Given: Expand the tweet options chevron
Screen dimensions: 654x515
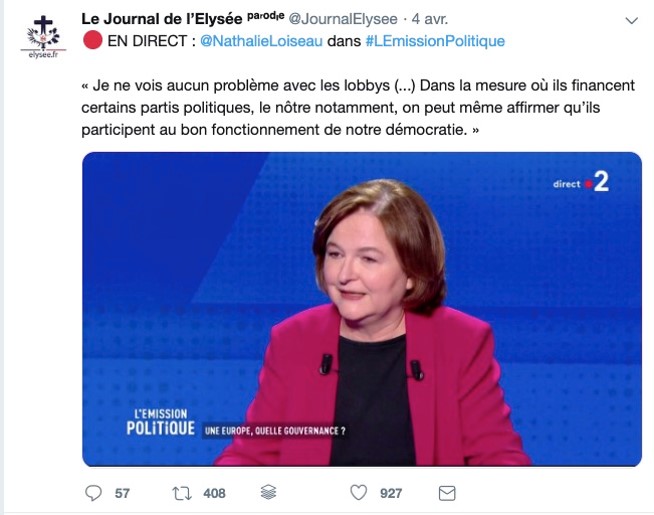Looking at the screenshot, I should pos(632,20).
